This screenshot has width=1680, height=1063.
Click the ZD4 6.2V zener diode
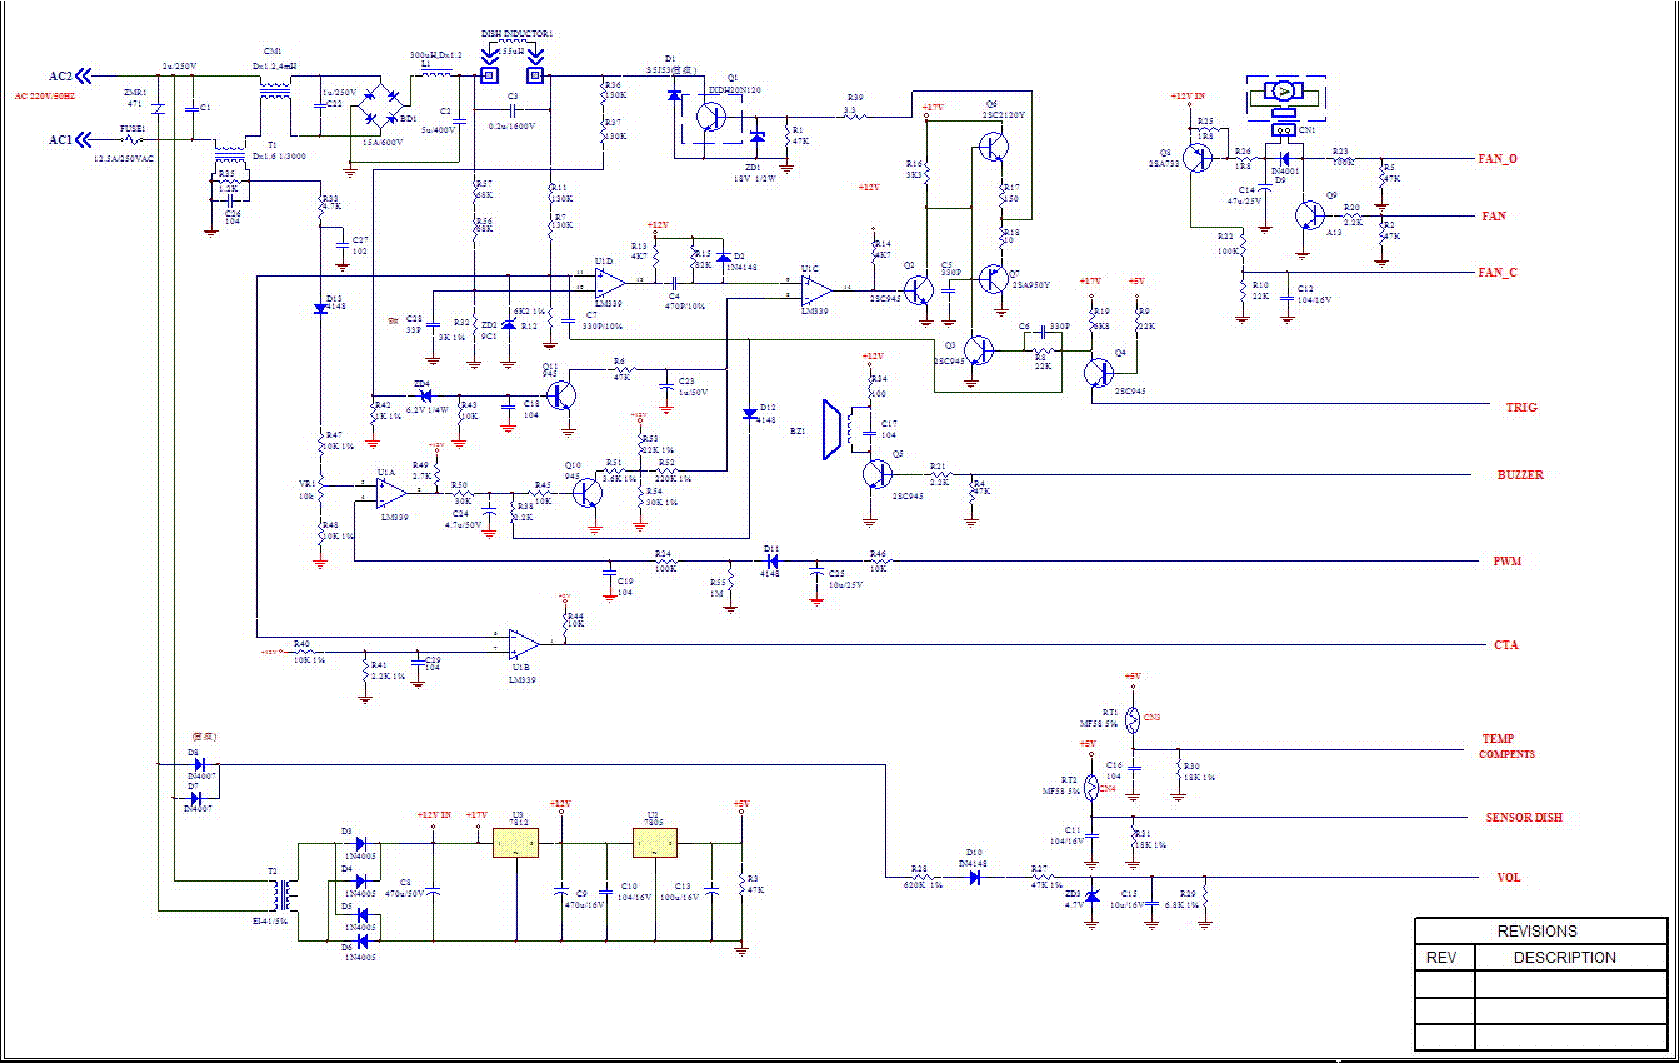click(x=423, y=395)
